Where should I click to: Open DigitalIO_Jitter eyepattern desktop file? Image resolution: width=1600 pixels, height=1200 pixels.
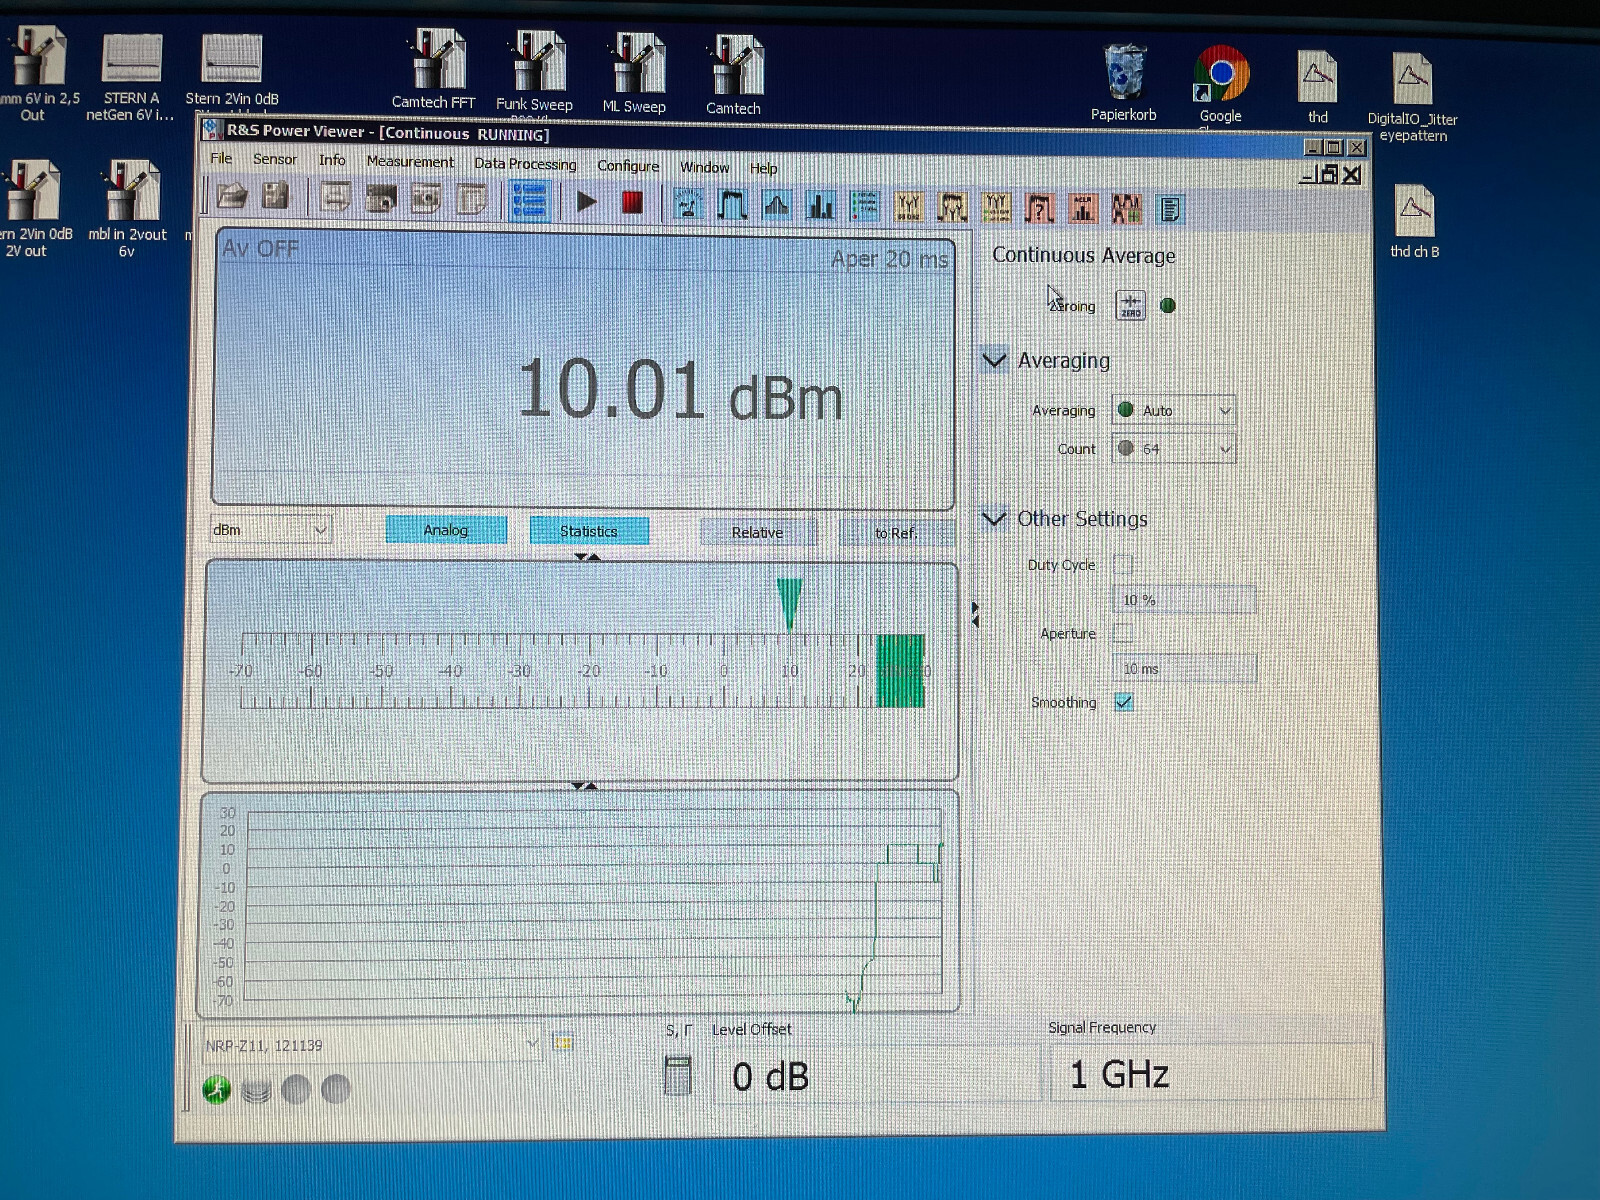pos(1413,98)
